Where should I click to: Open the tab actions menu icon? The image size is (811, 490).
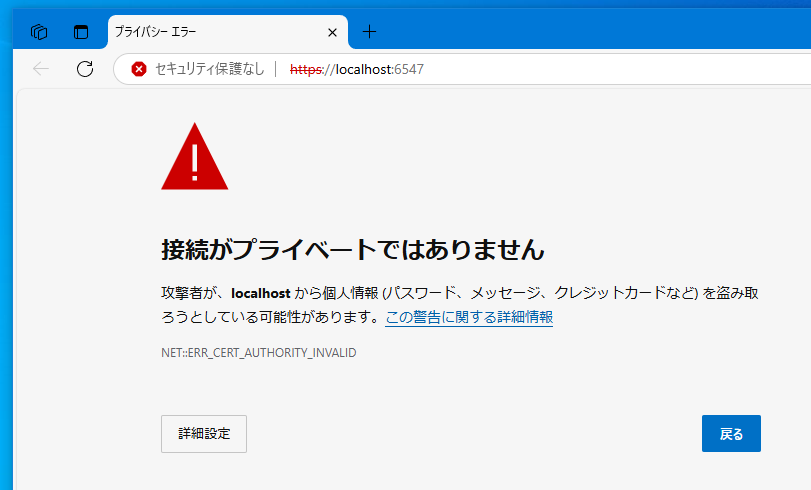[x=81, y=32]
